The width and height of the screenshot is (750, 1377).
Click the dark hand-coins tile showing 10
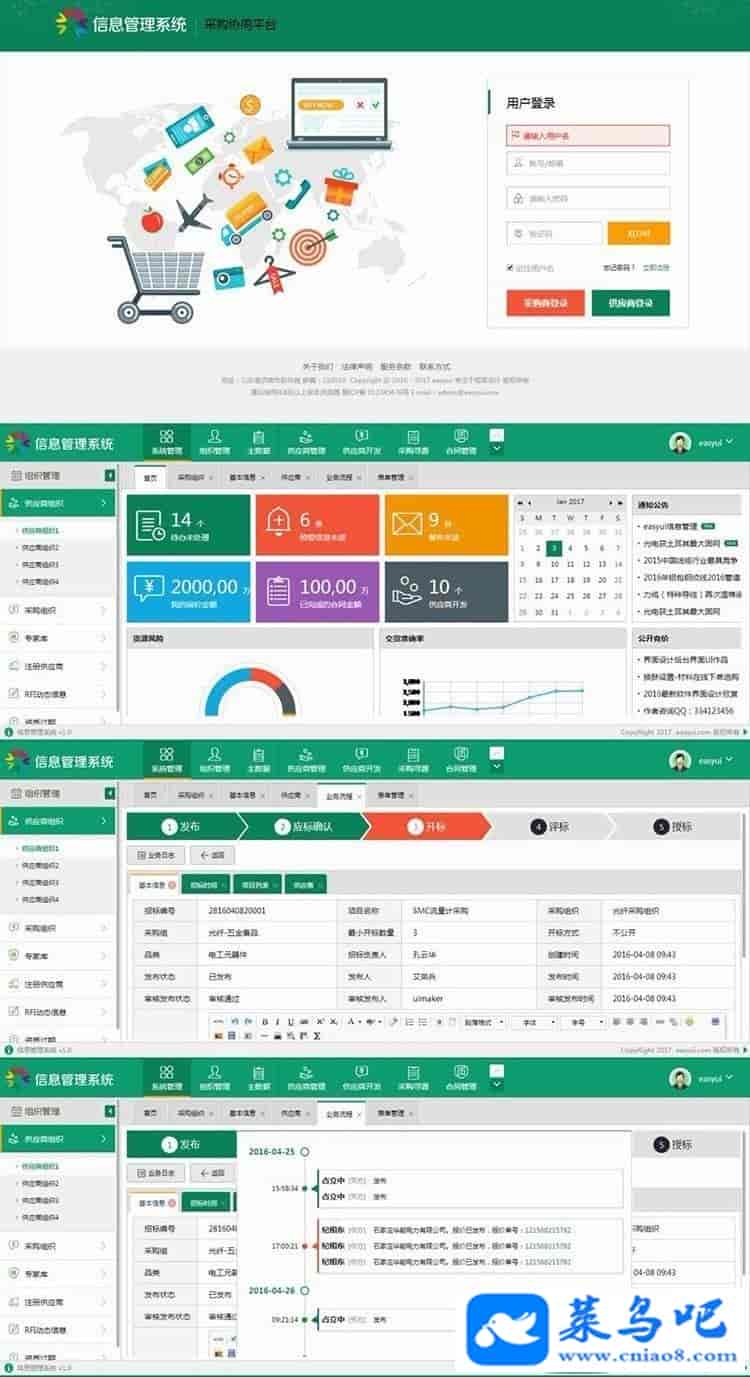tap(446, 591)
